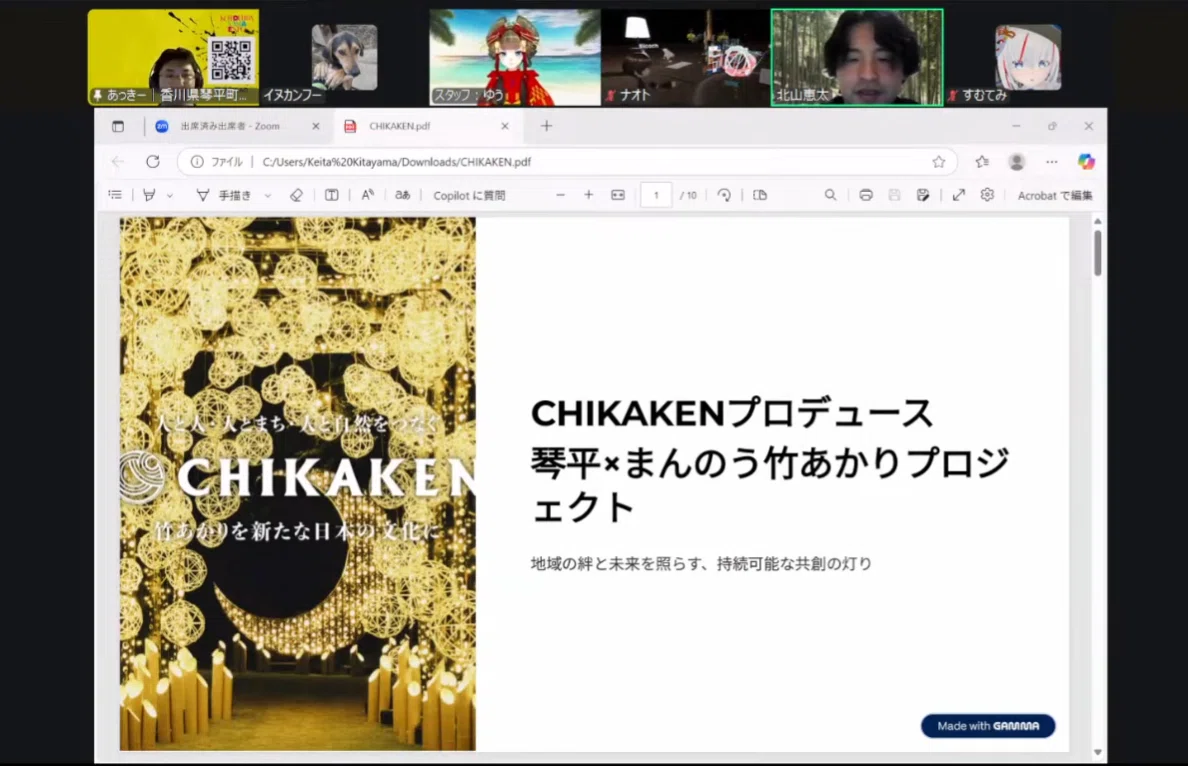
Task: Click Copilot に質問 button
Action: click(469, 195)
